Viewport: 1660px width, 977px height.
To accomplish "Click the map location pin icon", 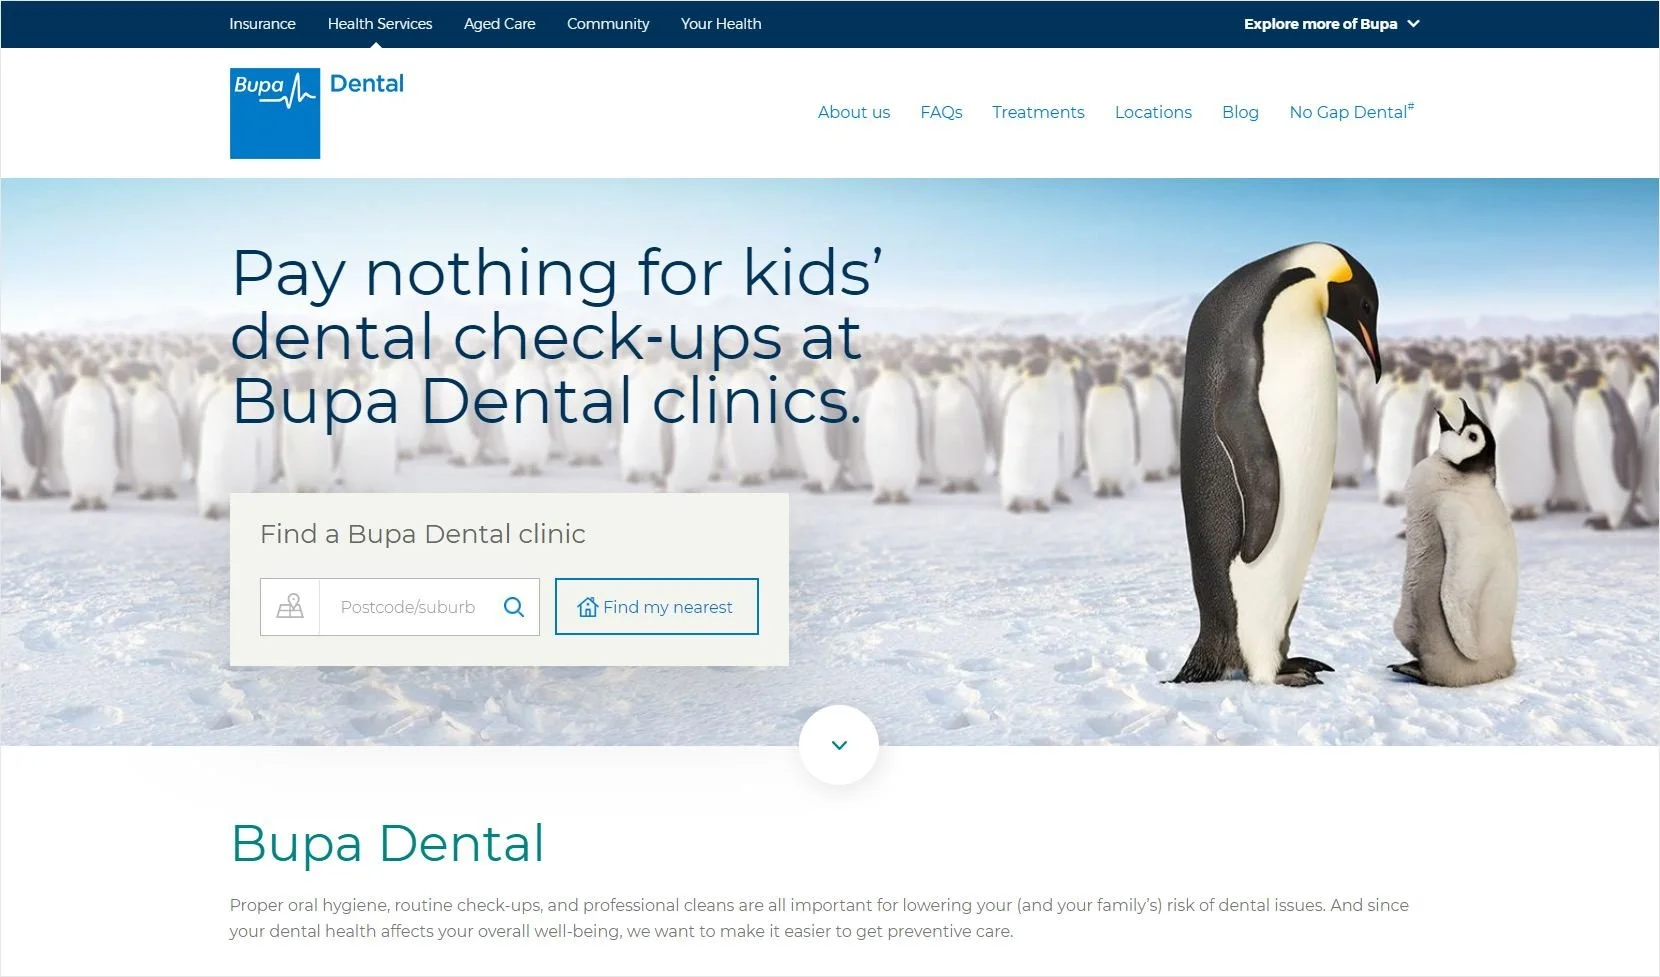I will tap(290, 607).
